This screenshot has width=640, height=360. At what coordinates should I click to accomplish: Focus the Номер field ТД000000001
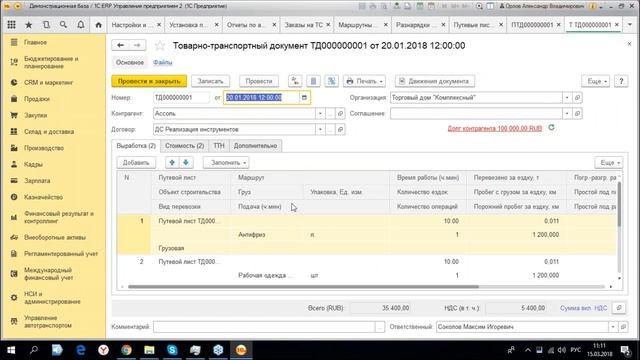[x=181, y=98]
